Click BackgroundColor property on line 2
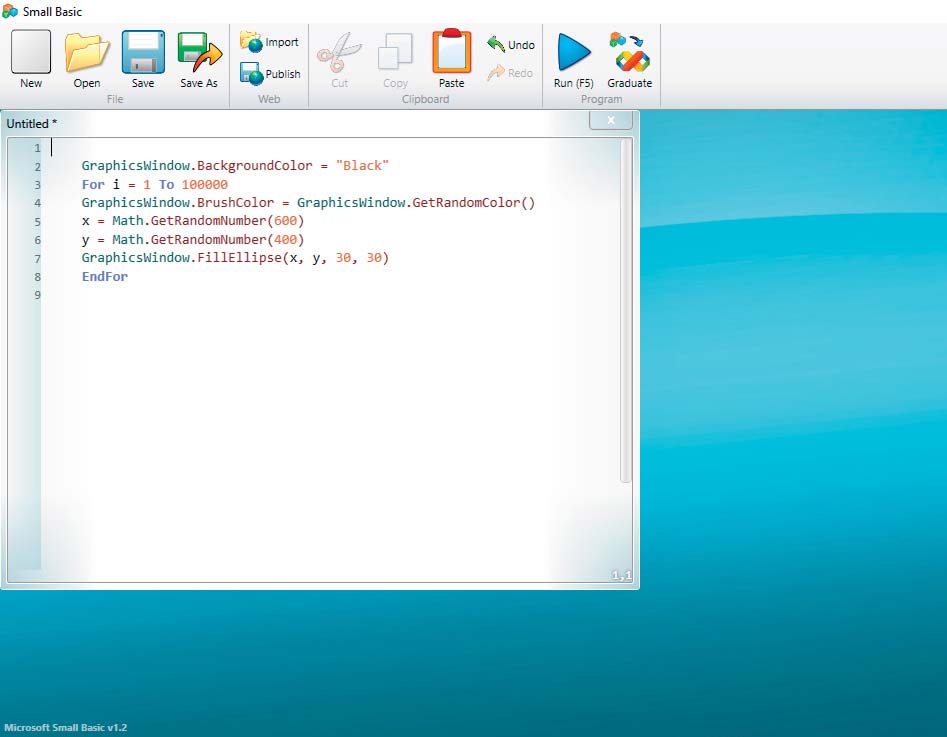 click(x=255, y=166)
